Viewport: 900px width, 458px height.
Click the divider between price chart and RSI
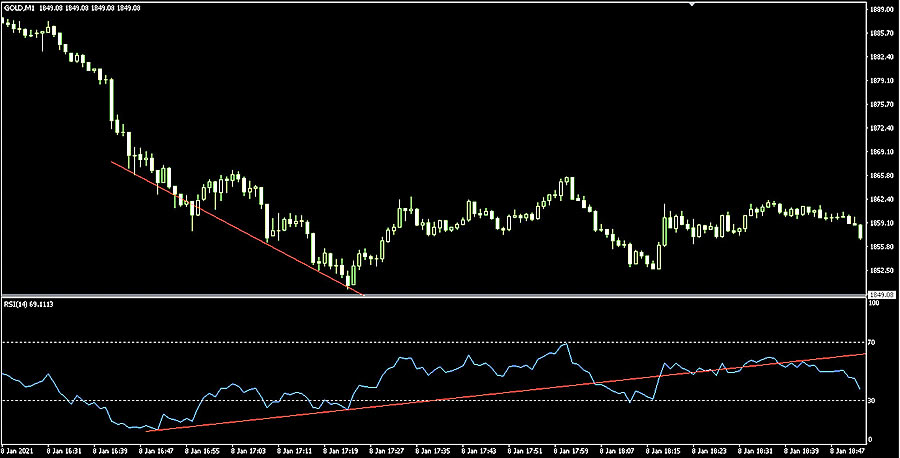pyautogui.click(x=430, y=297)
